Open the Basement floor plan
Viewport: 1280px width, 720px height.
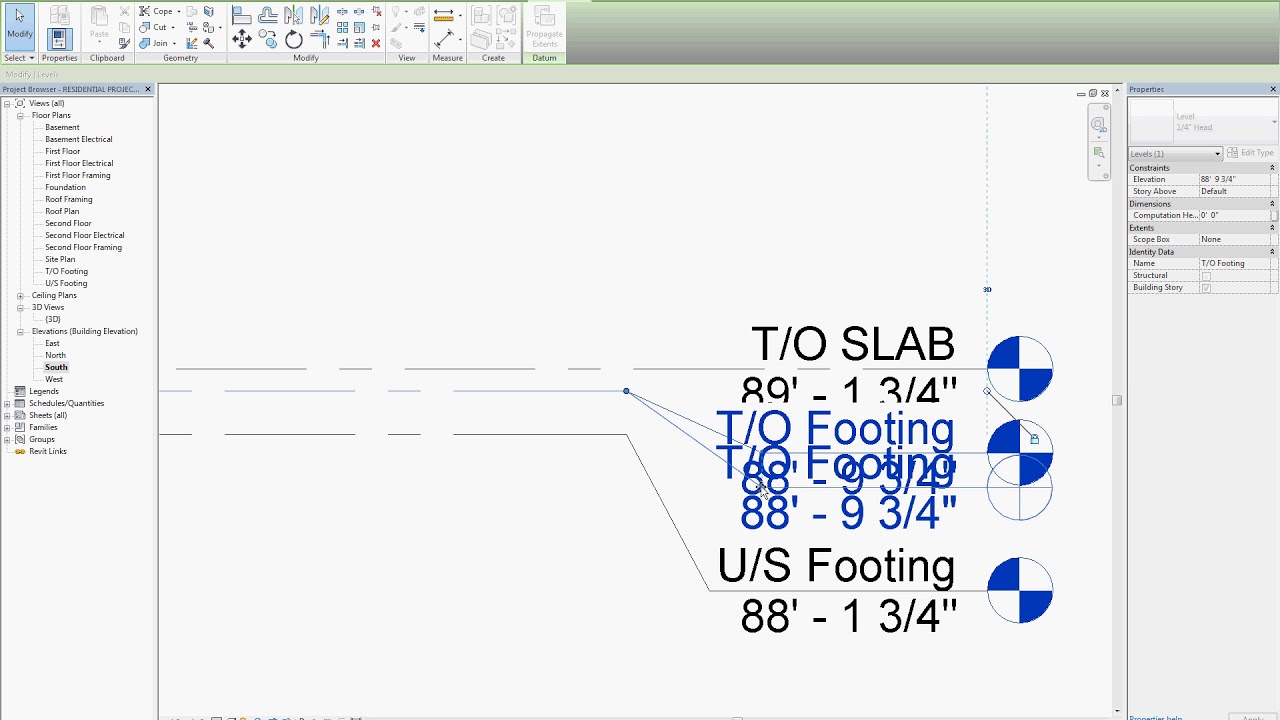click(62, 127)
